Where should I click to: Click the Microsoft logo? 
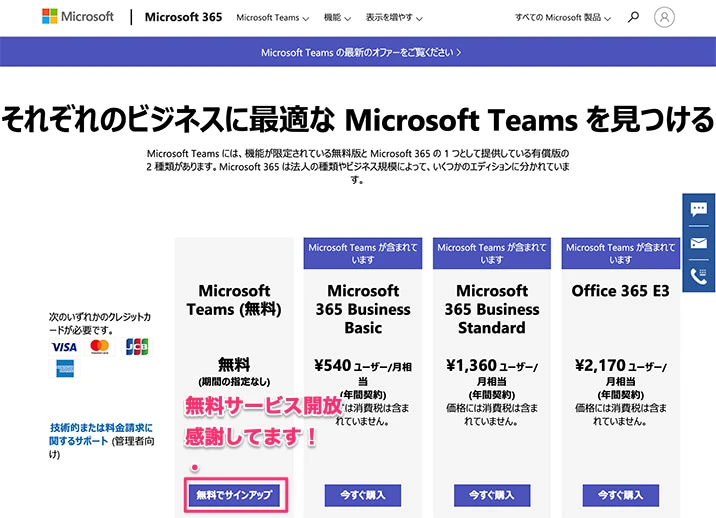pyautogui.click(x=78, y=17)
